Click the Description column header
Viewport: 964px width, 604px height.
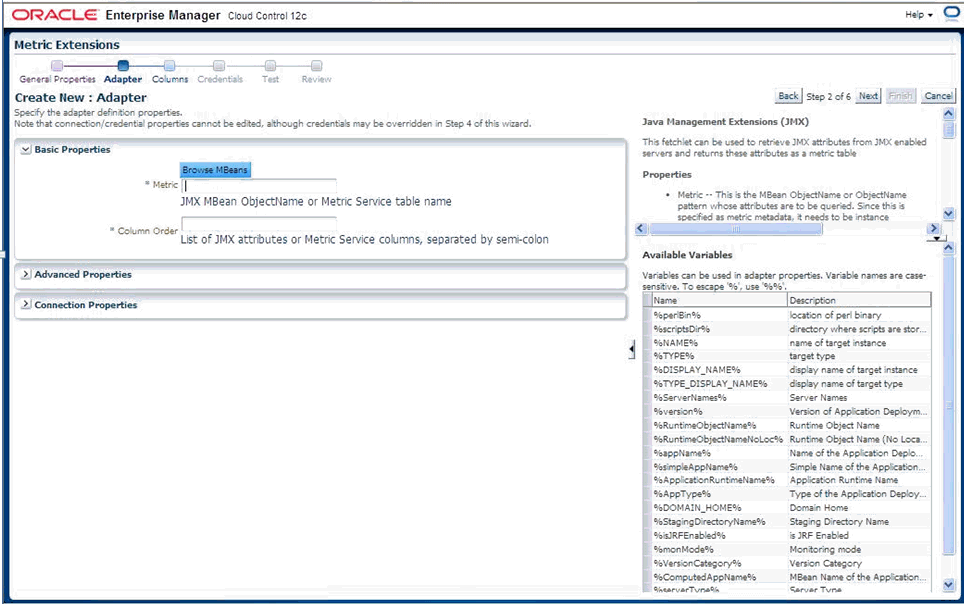[859, 300]
